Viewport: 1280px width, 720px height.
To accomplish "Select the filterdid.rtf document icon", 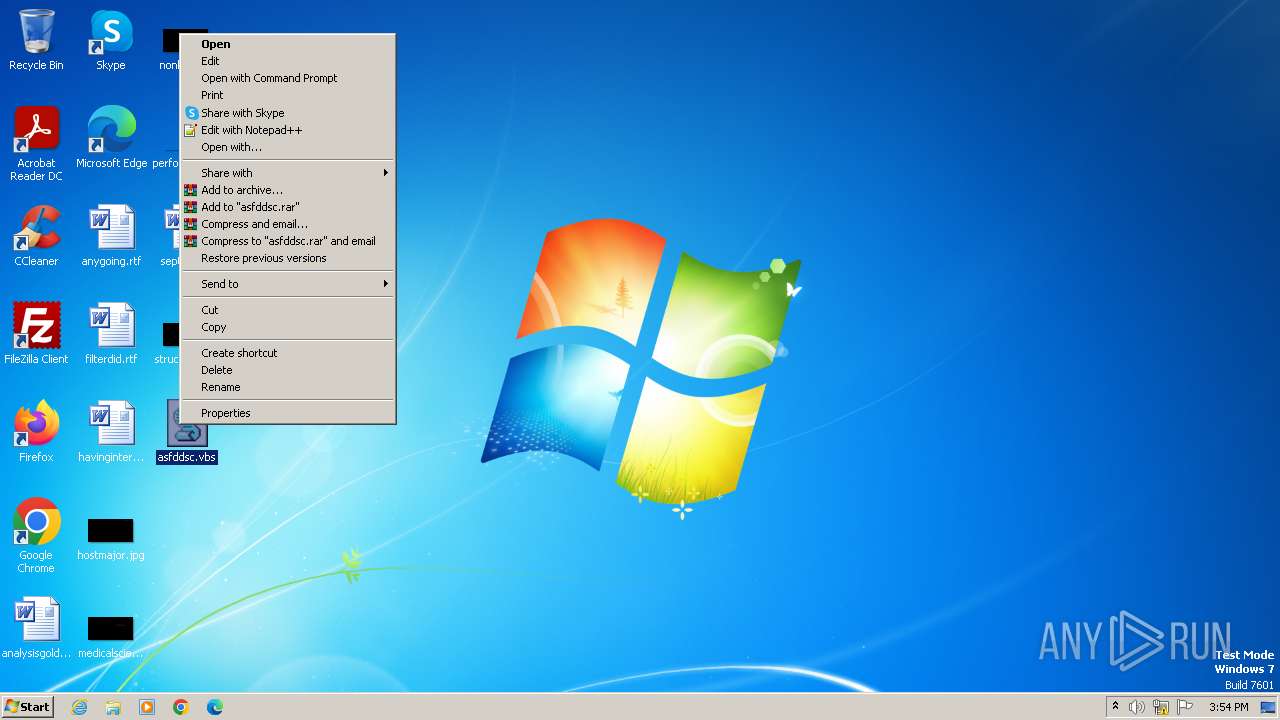I will click(111, 334).
